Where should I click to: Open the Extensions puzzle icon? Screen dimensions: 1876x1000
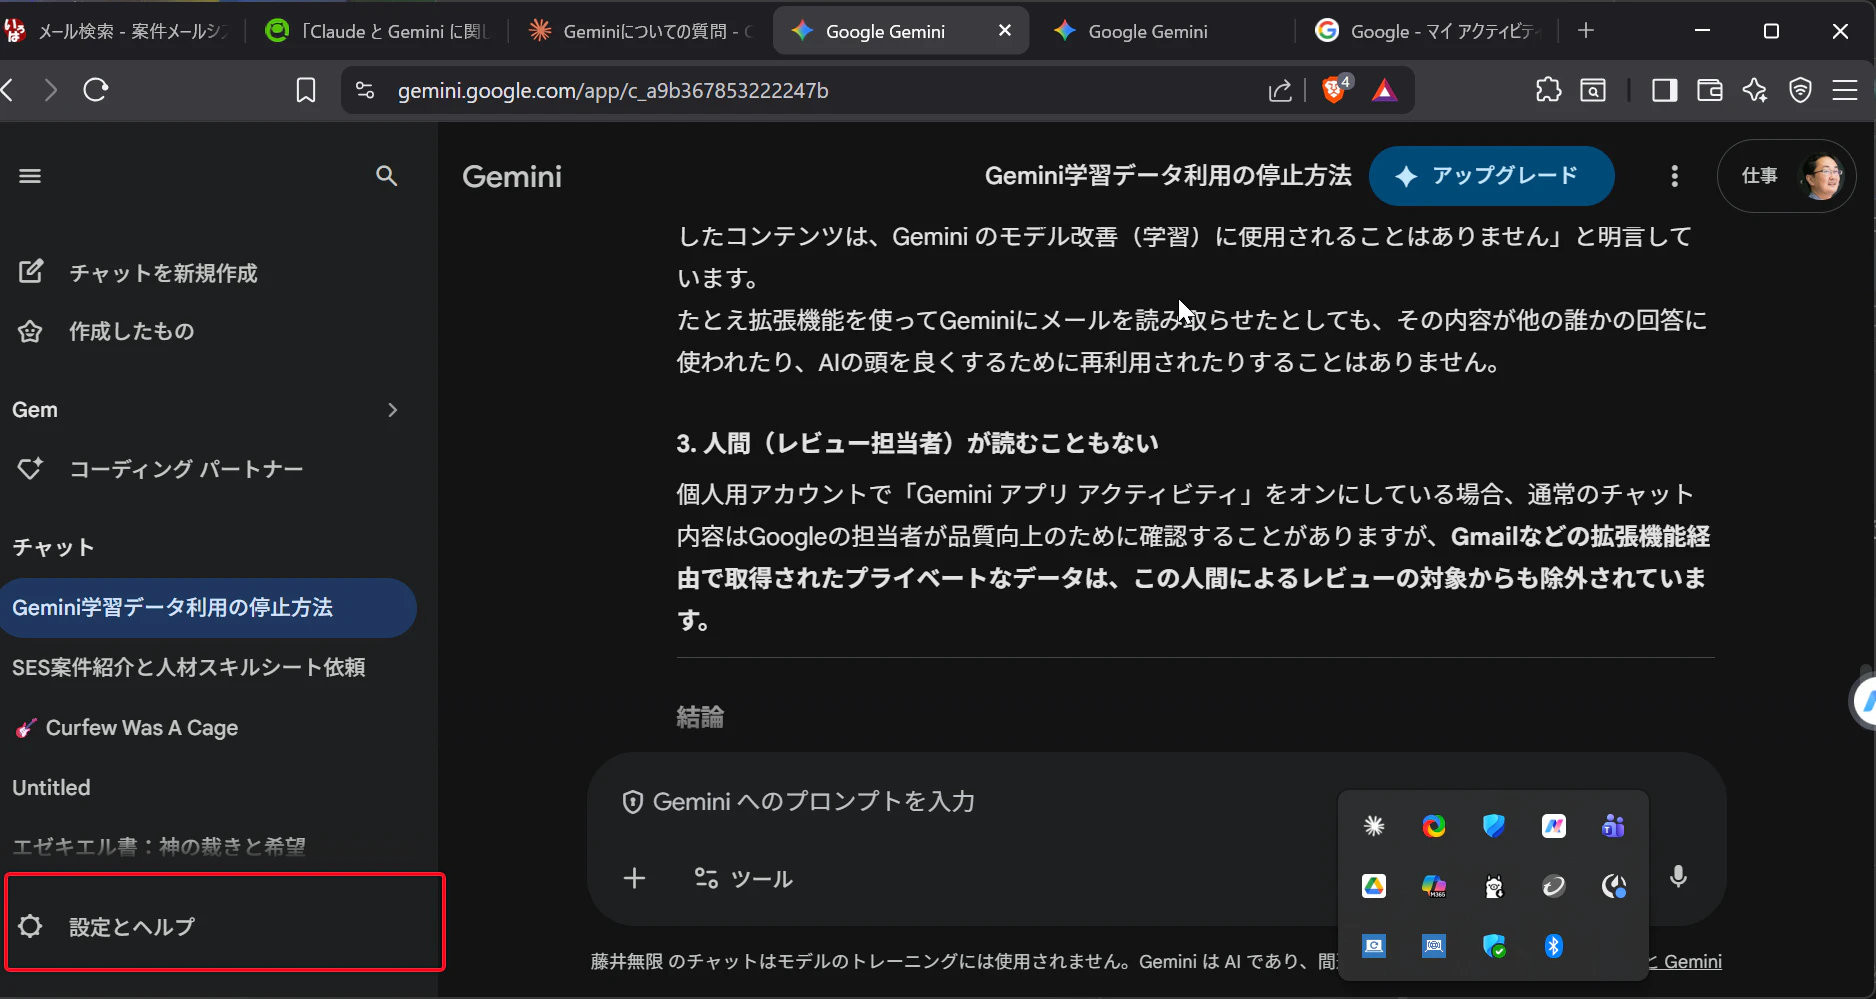1548,90
